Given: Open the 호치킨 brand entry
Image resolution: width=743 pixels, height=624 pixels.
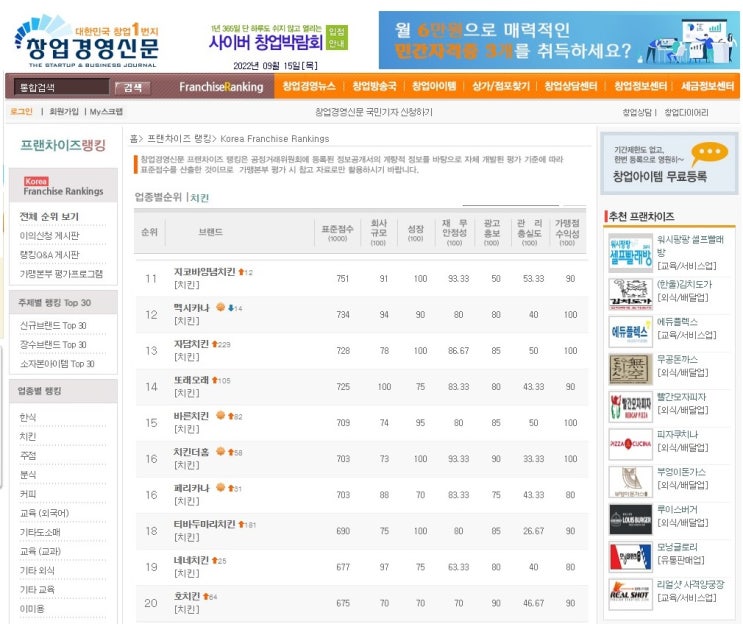Looking at the screenshot, I should [x=187, y=596].
